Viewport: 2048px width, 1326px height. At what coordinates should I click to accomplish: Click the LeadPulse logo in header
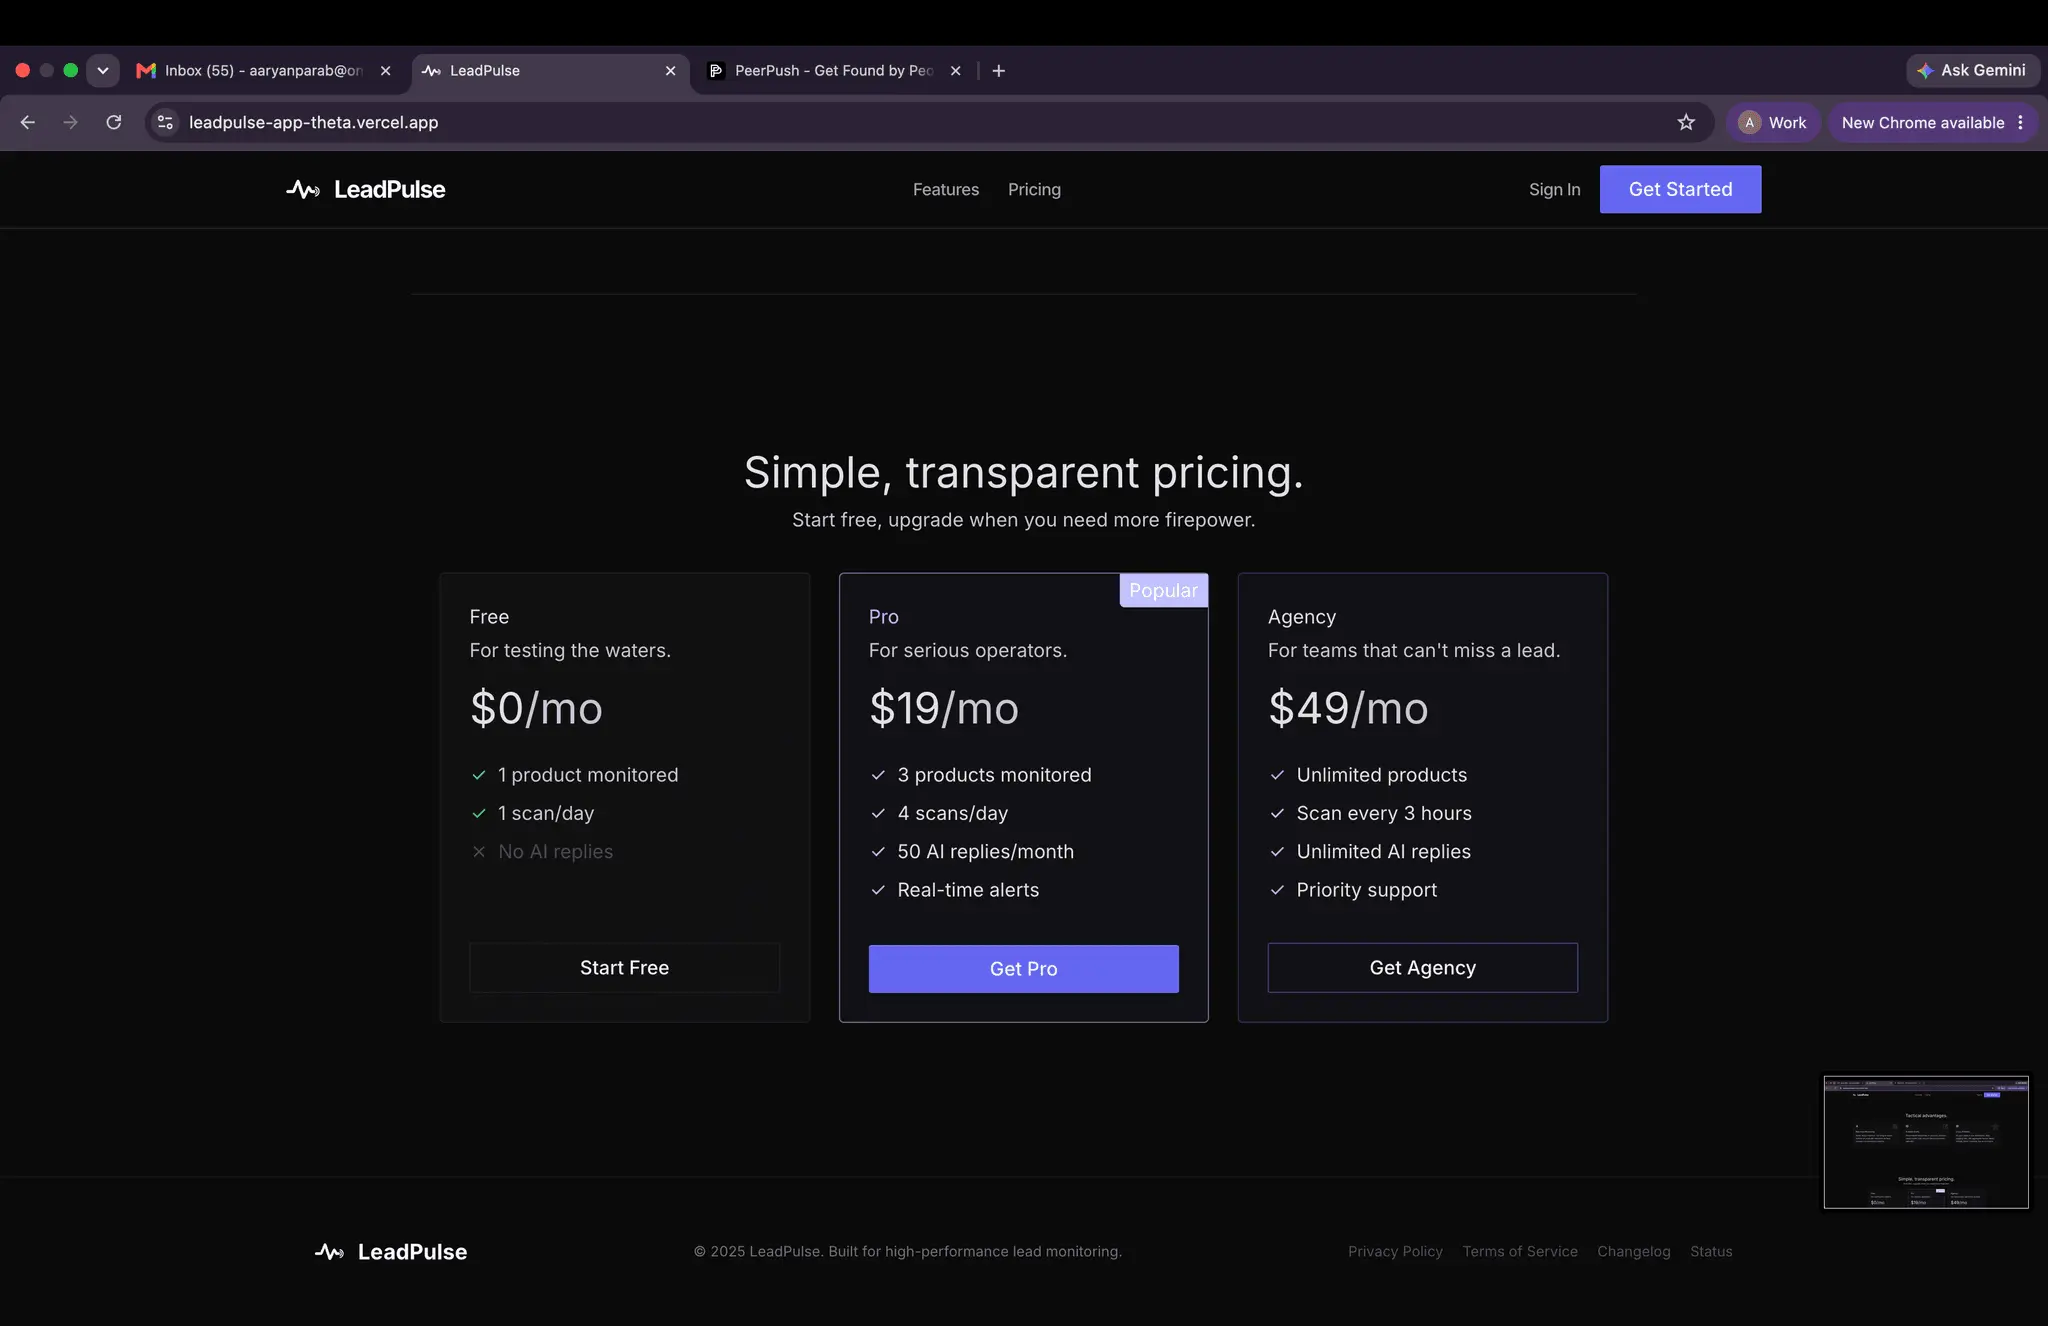coord(366,189)
